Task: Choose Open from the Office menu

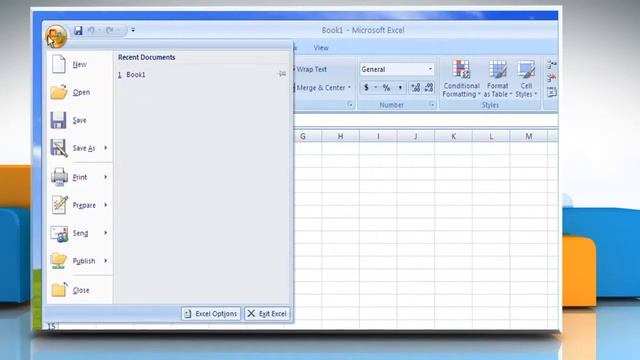Action: coord(80,92)
